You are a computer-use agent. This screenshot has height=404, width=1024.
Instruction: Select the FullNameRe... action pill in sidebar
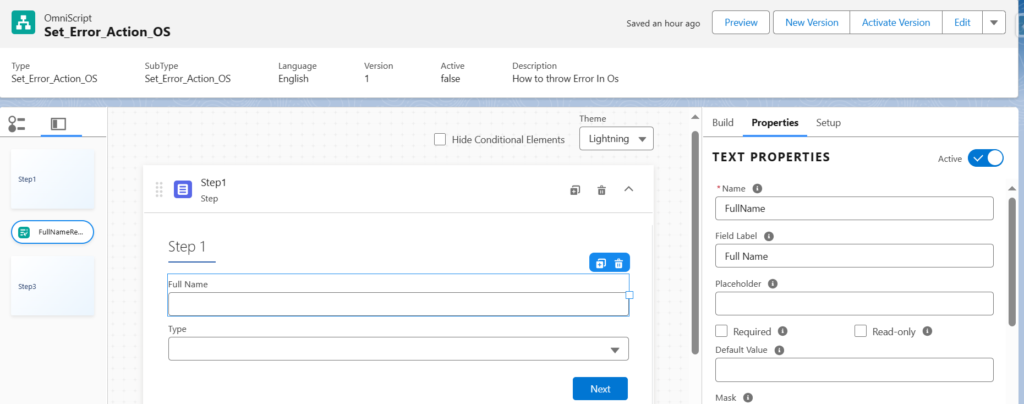pyautogui.click(x=52, y=232)
